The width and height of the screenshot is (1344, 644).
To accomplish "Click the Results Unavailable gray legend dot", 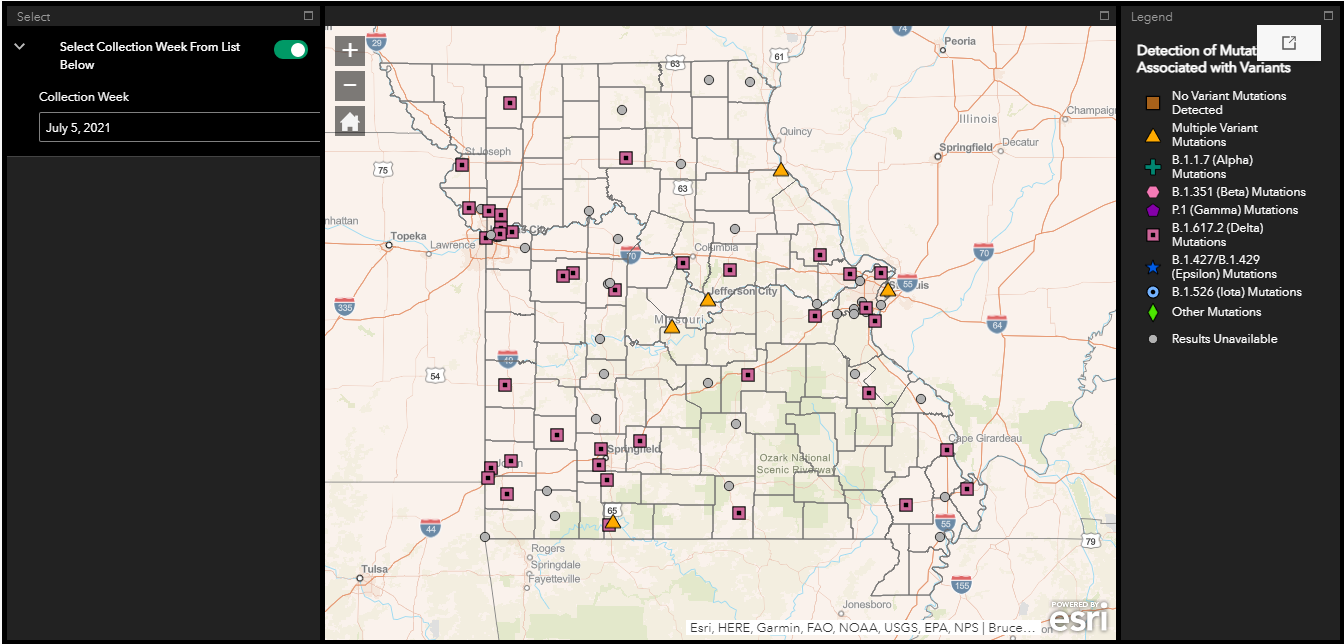I will pyautogui.click(x=1153, y=339).
